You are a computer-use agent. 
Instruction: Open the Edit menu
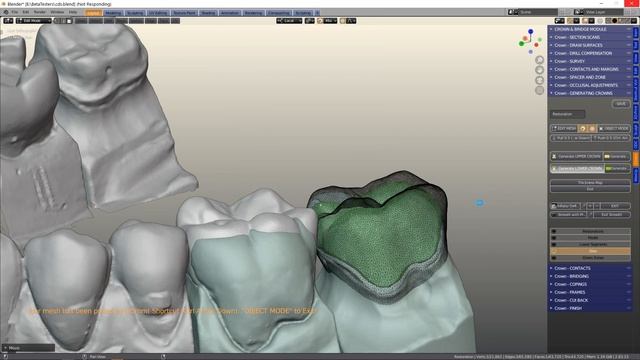[x=26, y=13]
